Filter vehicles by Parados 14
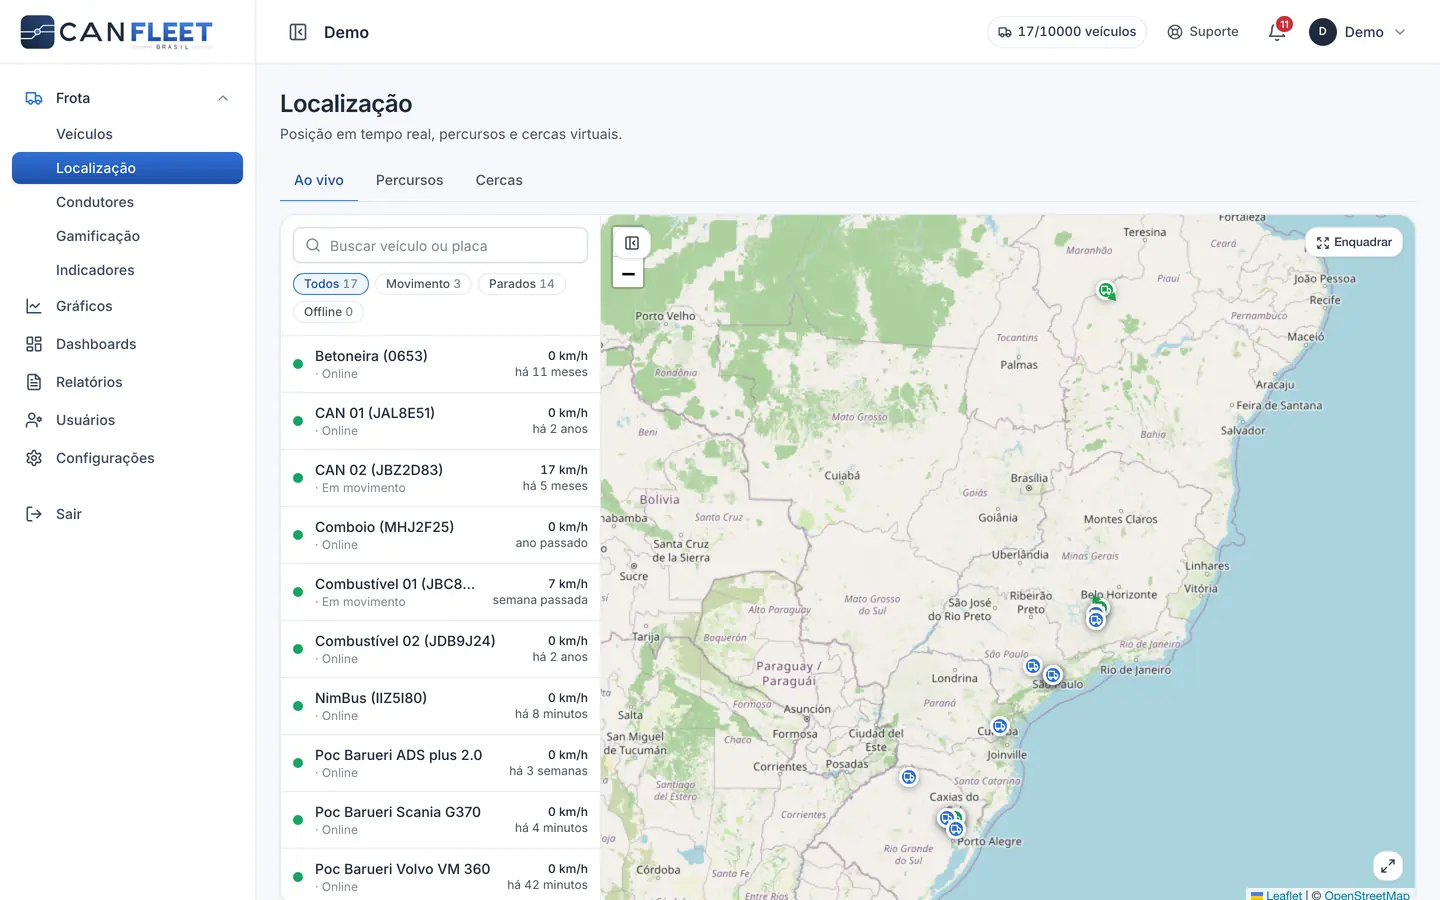The image size is (1440, 900). (x=521, y=284)
